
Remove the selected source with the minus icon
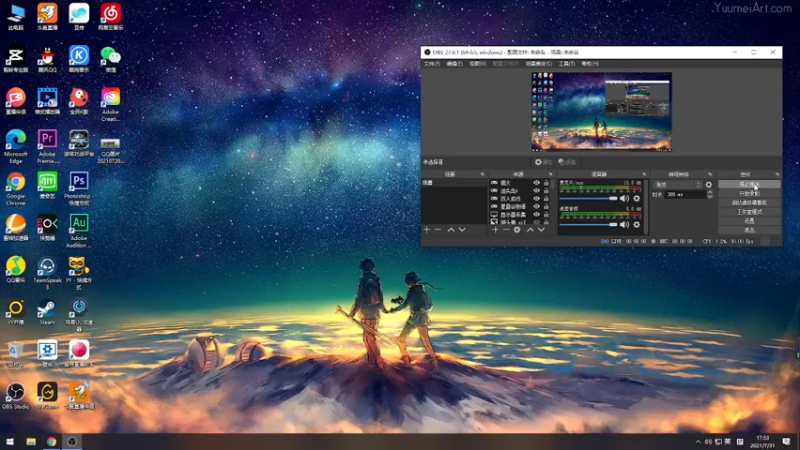pos(506,230)
